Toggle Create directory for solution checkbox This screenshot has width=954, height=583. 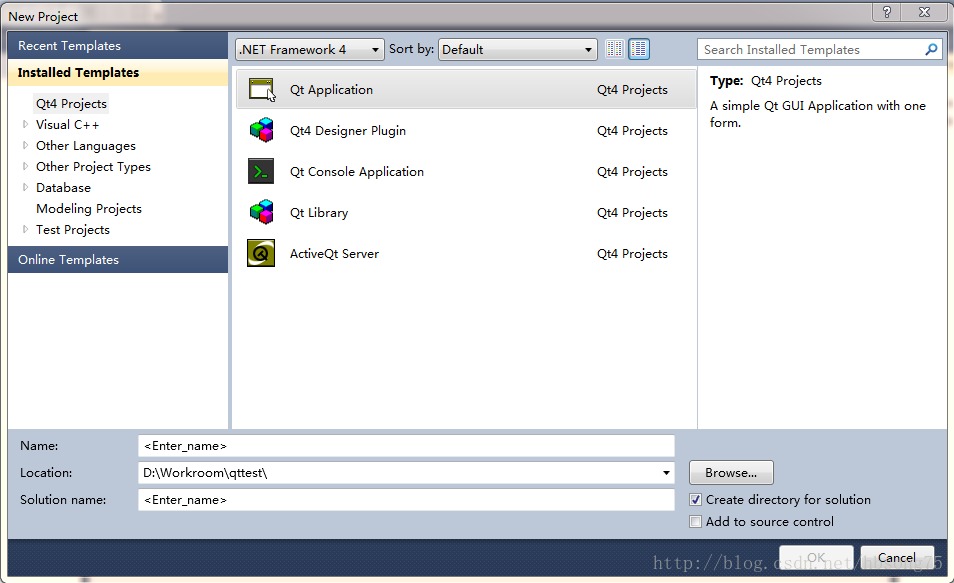click(x=695, y=500)
